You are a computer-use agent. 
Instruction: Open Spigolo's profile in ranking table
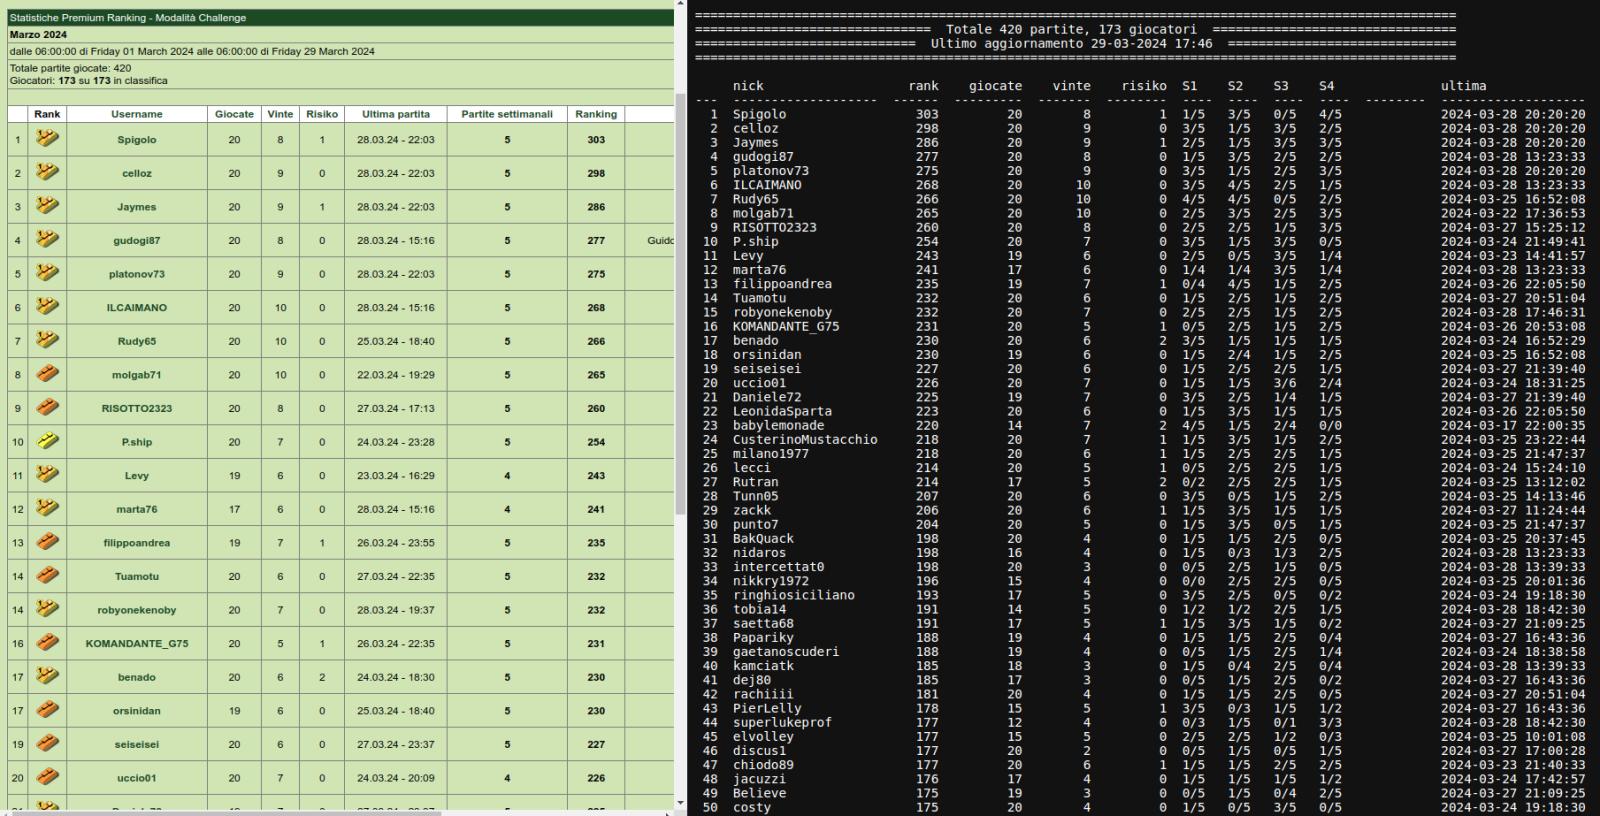137,140
